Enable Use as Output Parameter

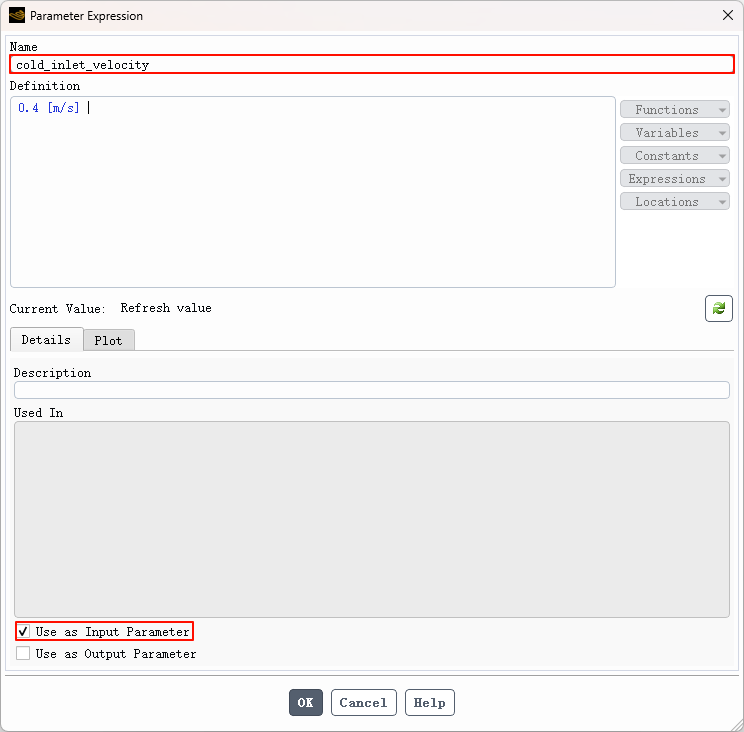tap(23, 653)
